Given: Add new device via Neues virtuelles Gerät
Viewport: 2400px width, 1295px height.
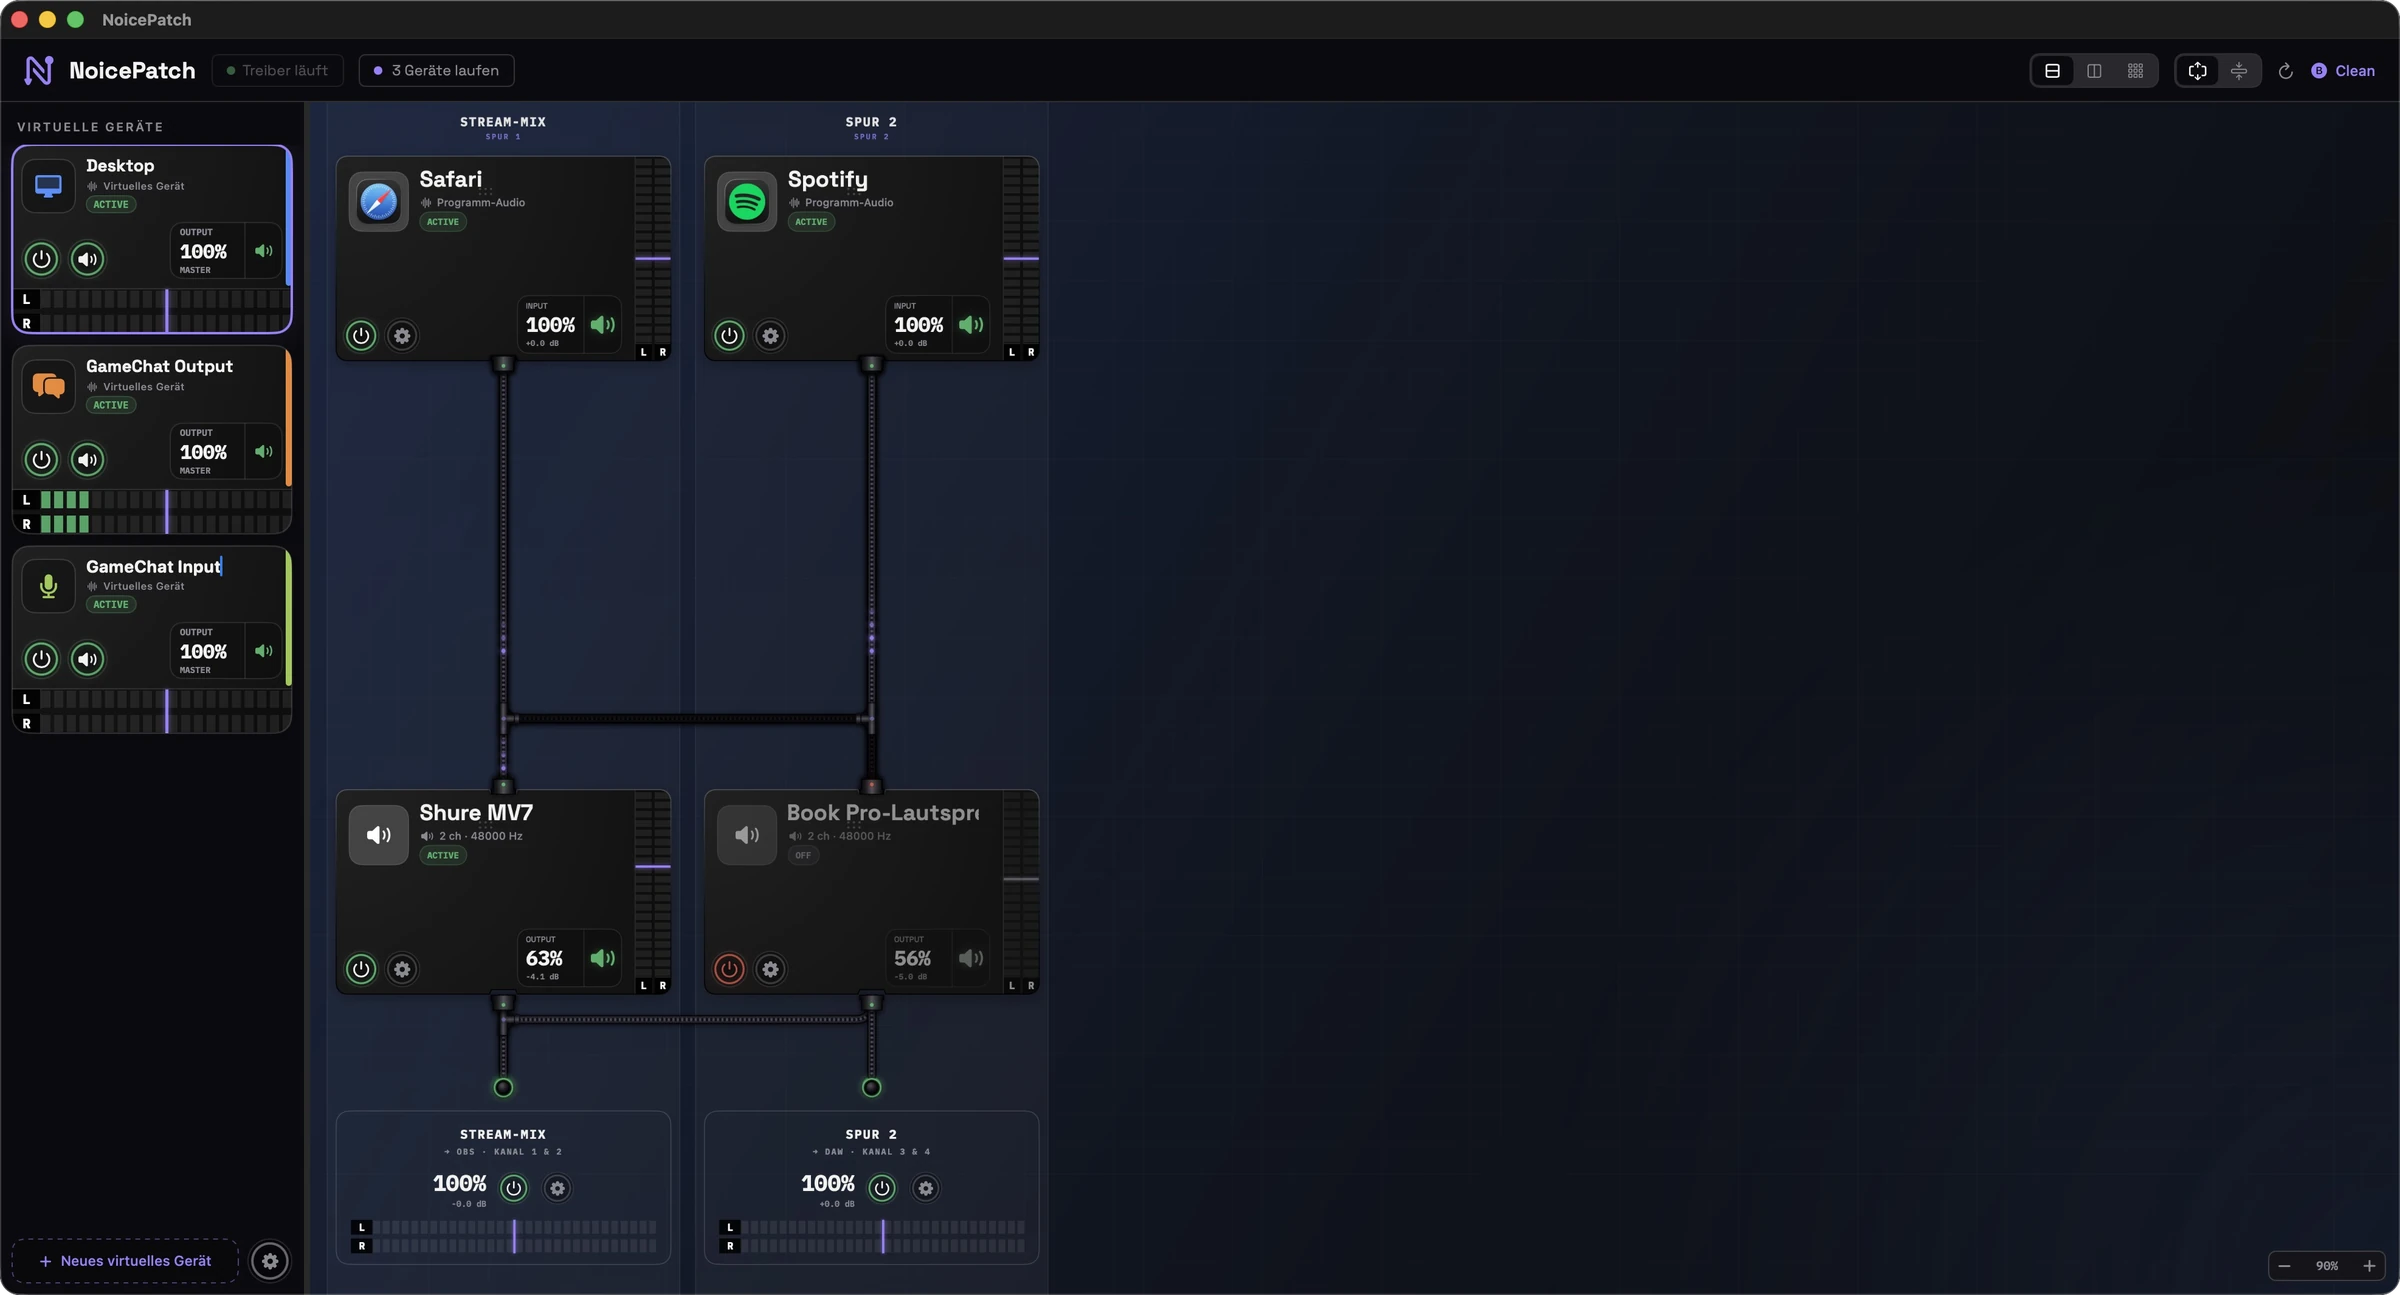Looking at the screenshot, I should click(x=125, y=1261).
